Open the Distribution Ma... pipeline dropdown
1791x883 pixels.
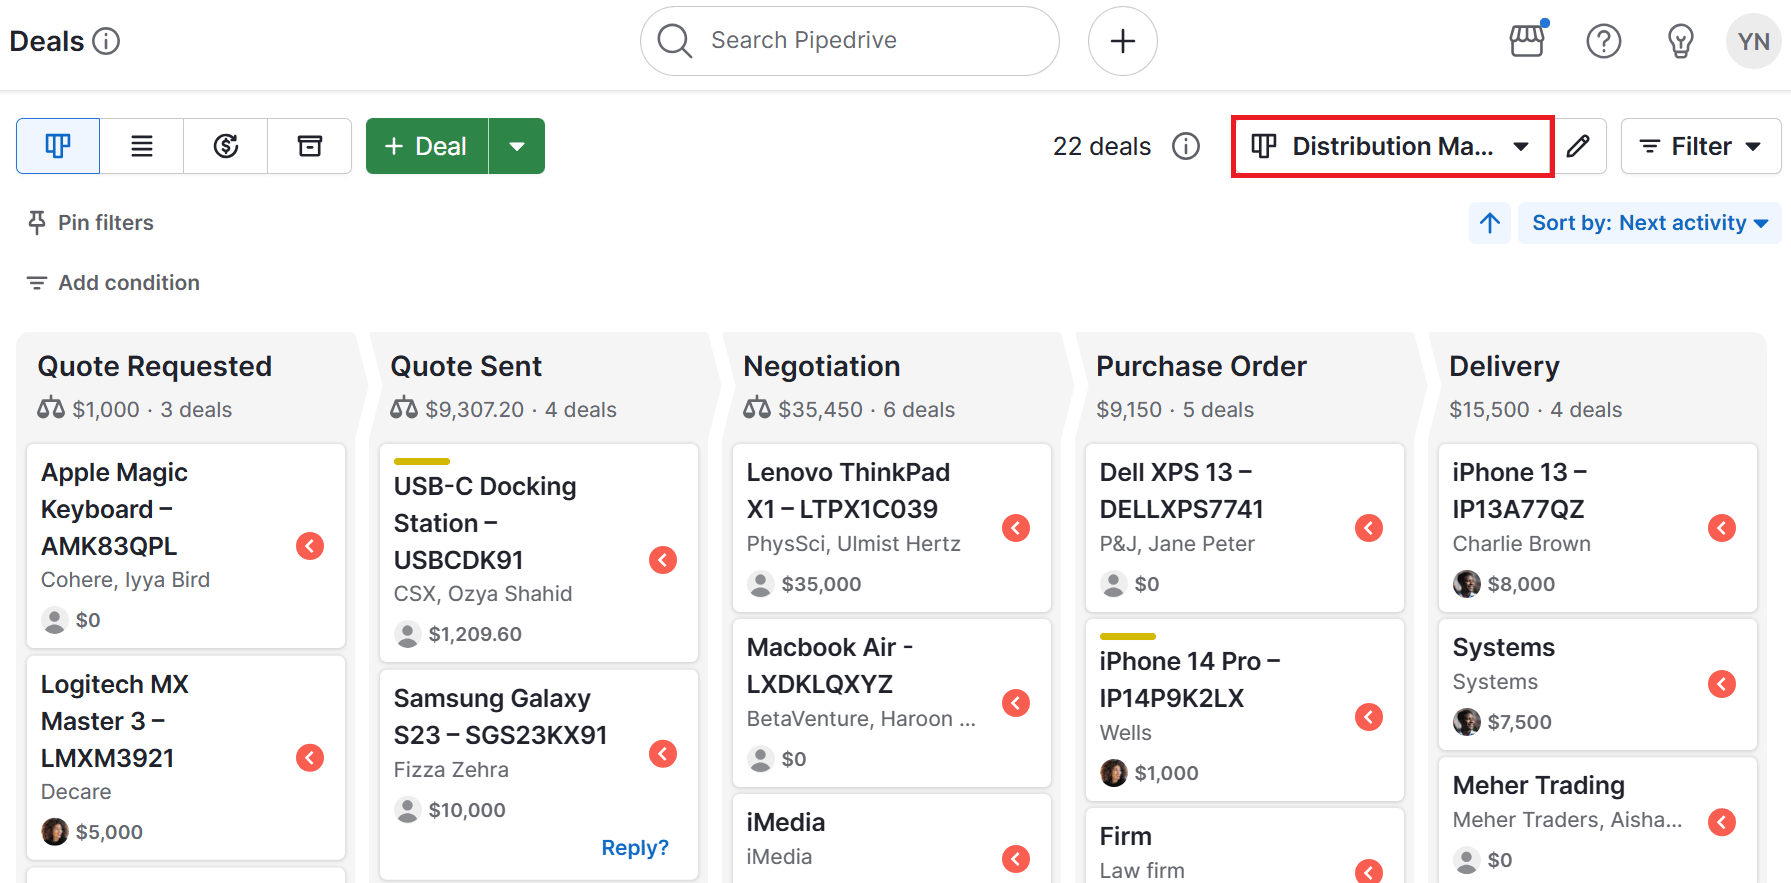click(1392, 146)
